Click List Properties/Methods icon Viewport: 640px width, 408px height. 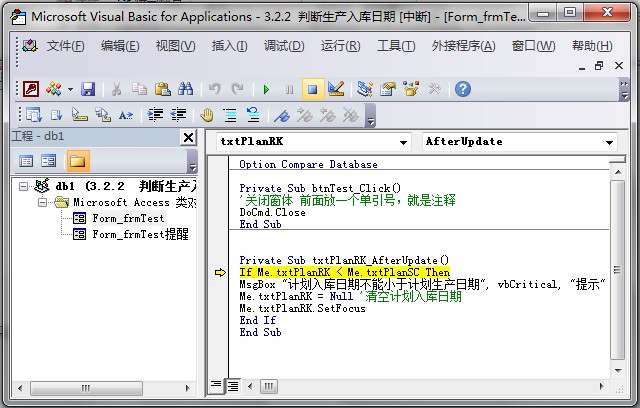(x=33, y=115)
